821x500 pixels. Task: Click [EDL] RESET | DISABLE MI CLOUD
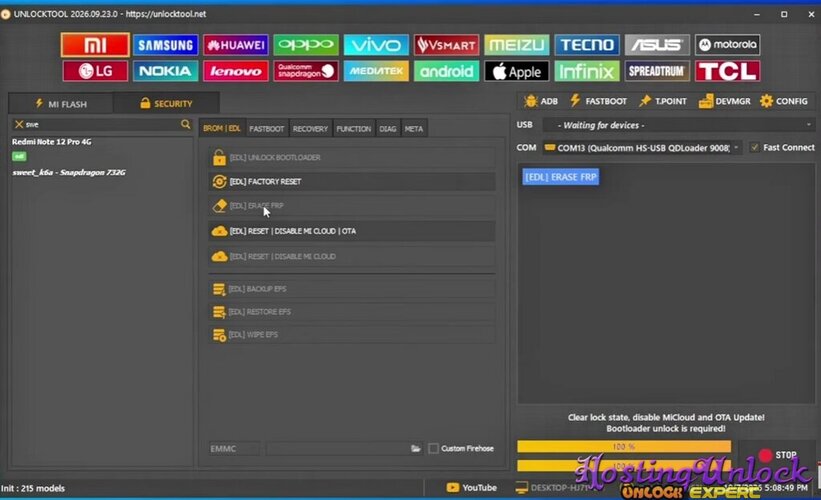[x=351, y=257]
